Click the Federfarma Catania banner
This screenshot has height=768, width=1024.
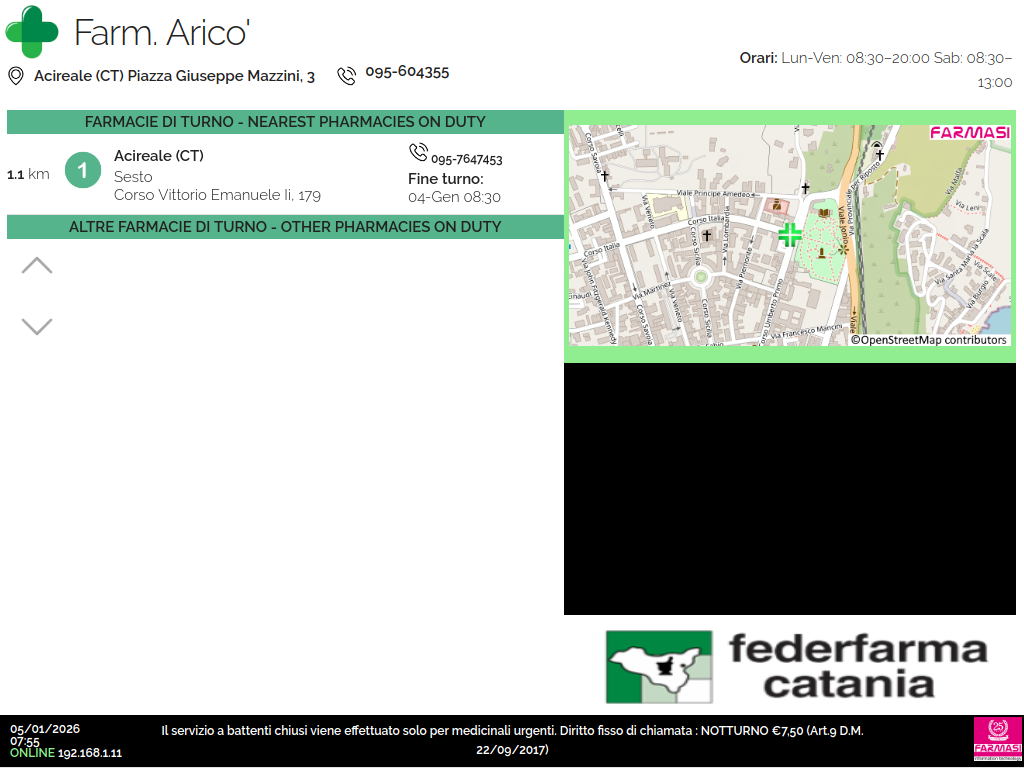click(x=796, y=666)
